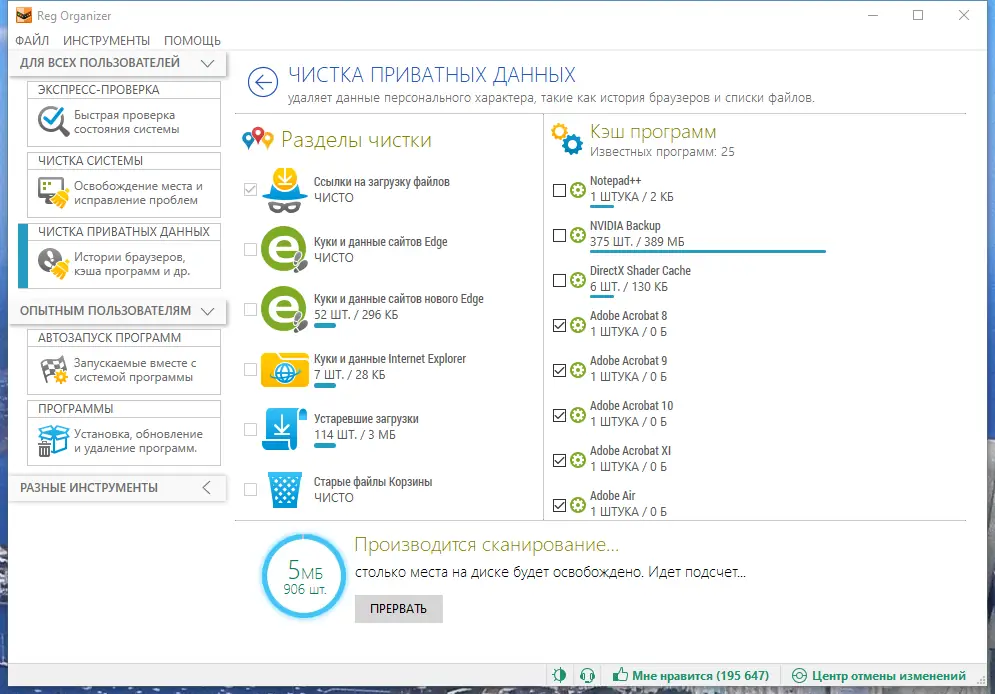Open Центр отмены изменений link

889,676
